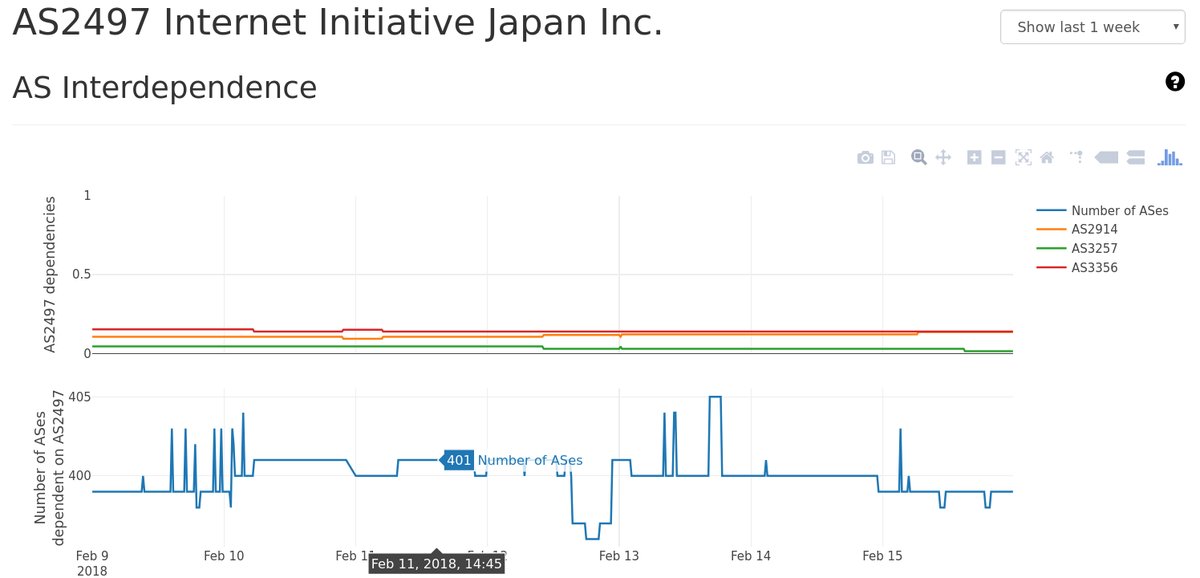
Task: Download plot as PNG with camera icon
Action: click(866, 157)
